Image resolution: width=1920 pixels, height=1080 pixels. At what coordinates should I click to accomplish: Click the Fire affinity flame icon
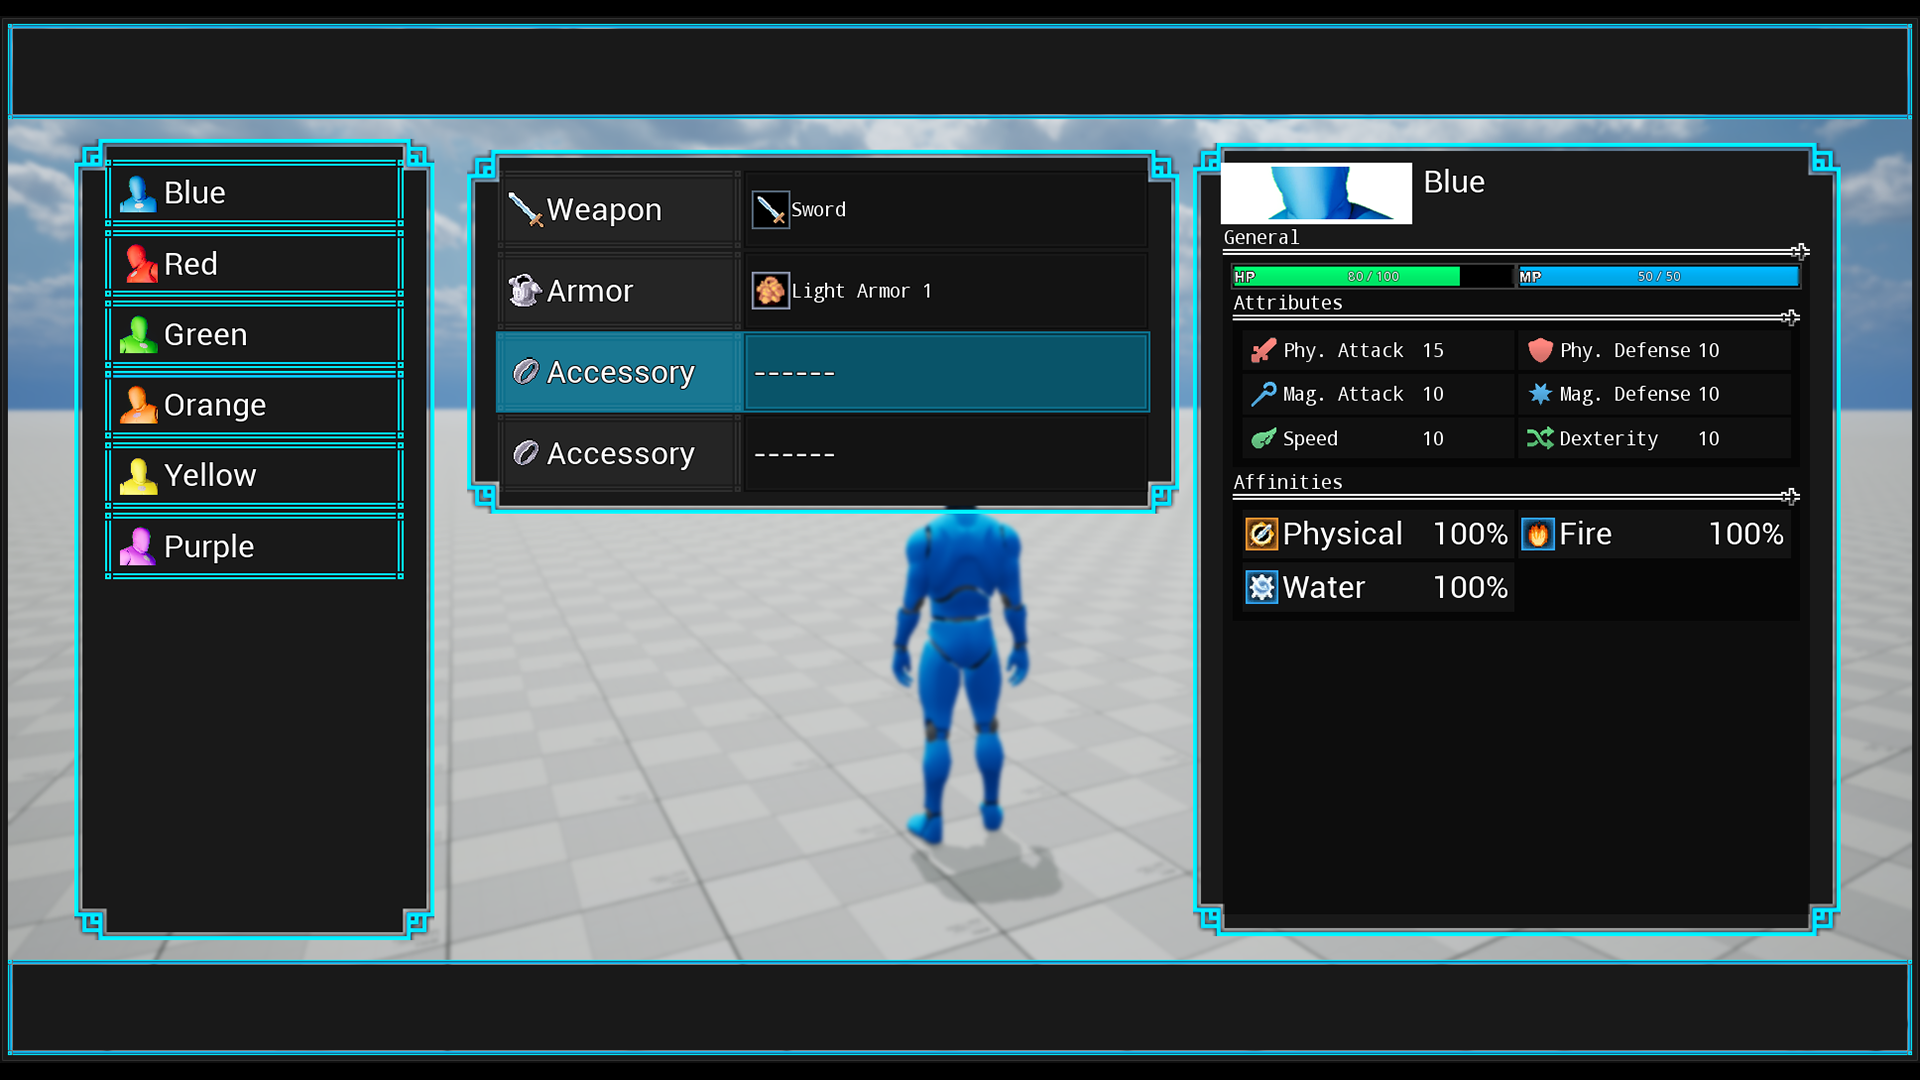coord(1538,534)
